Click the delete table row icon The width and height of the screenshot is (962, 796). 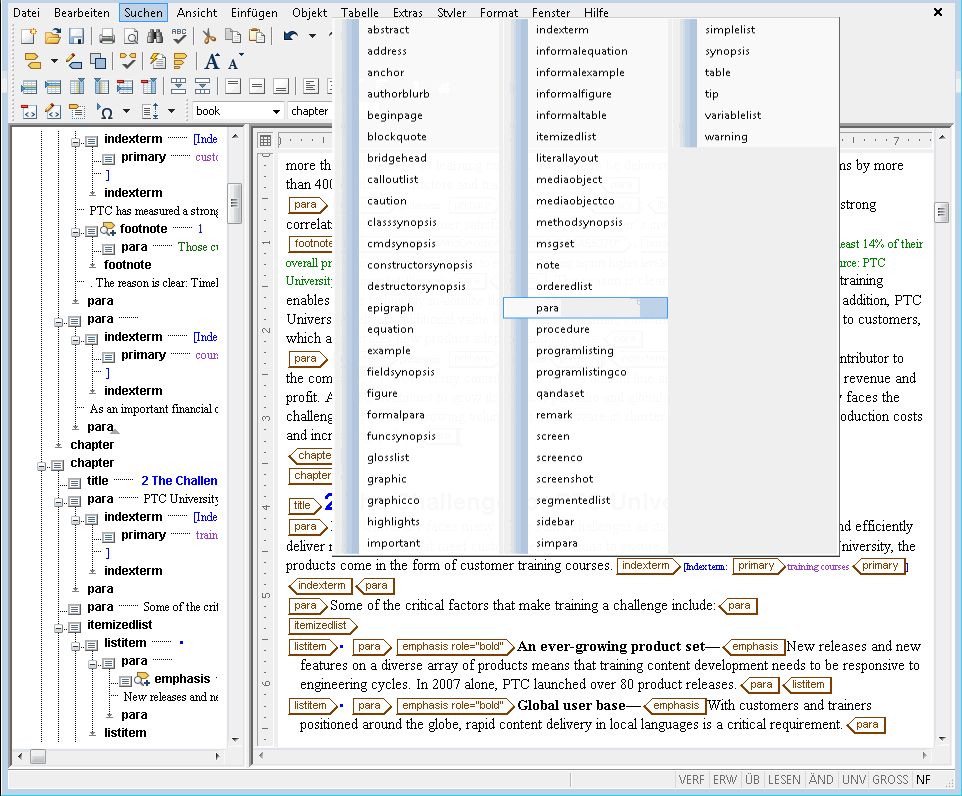click(125, 87)
